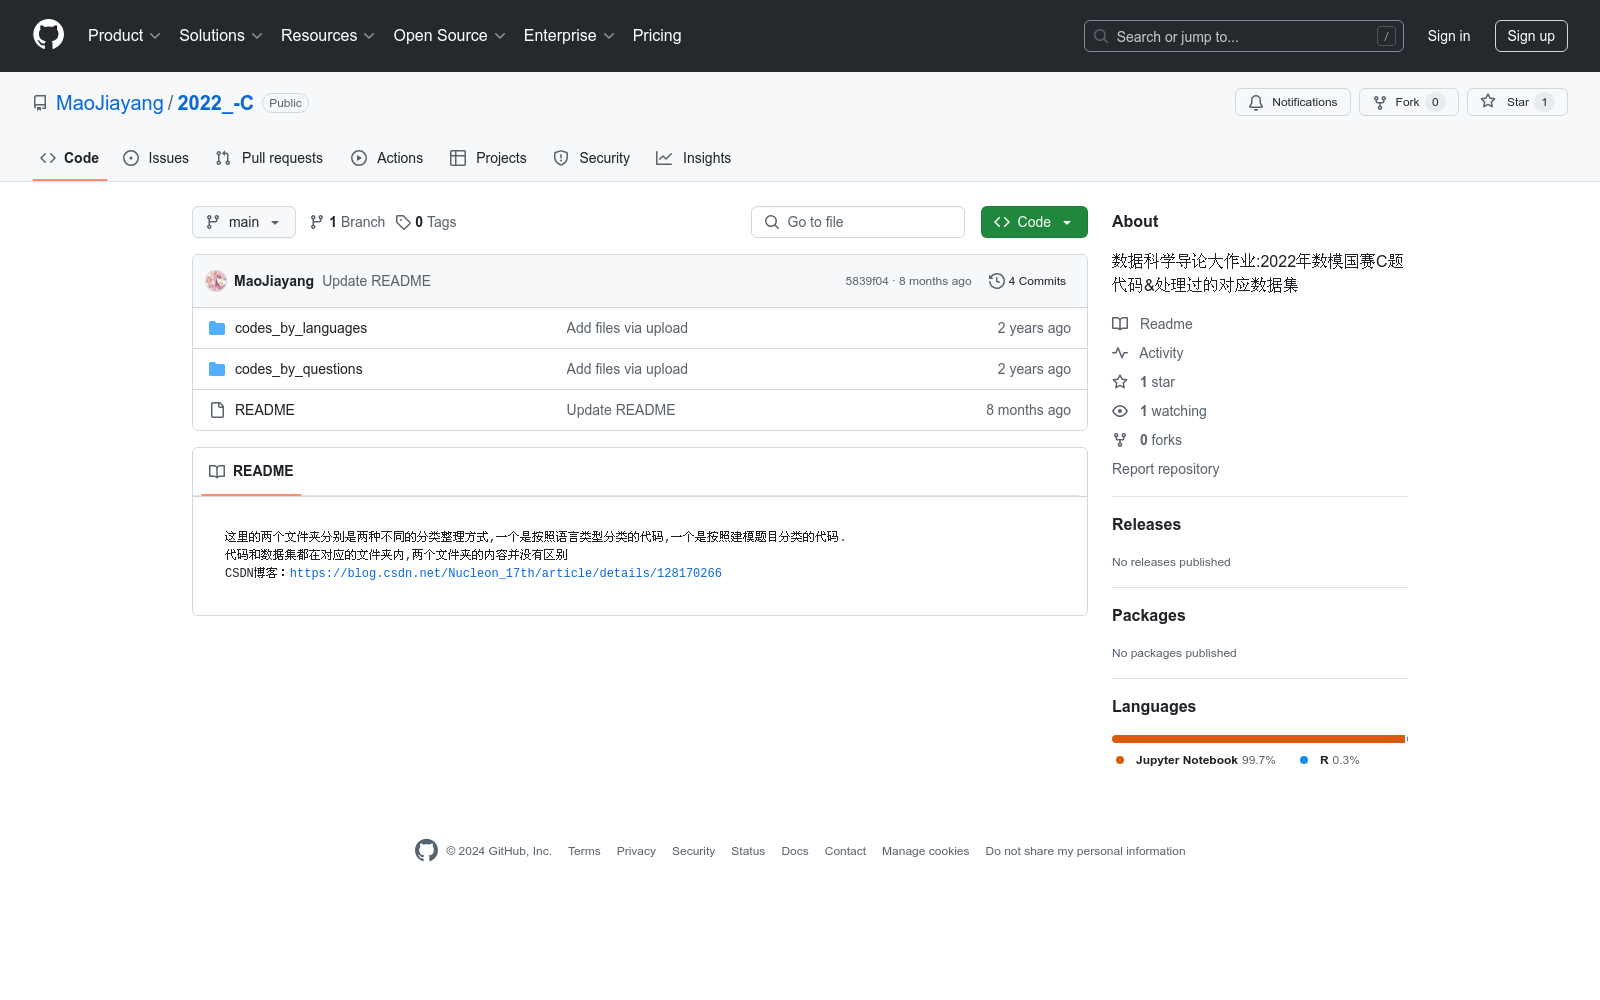Click the Sign up button
Image resolution: width=1600 pixels, height=1000 pixels.
click(x=1531, y=36)
